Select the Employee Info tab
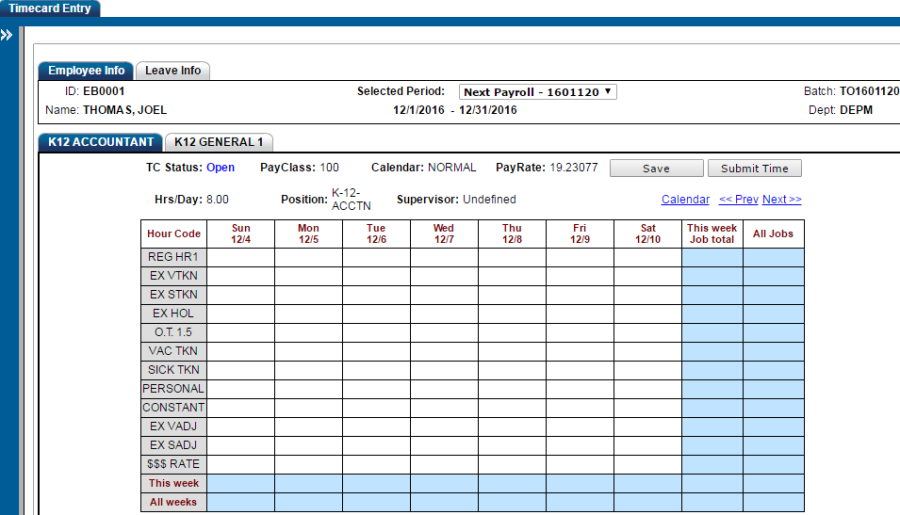This screenshot has width=900, height=515. pyautogui.click(x=86, y=71)
